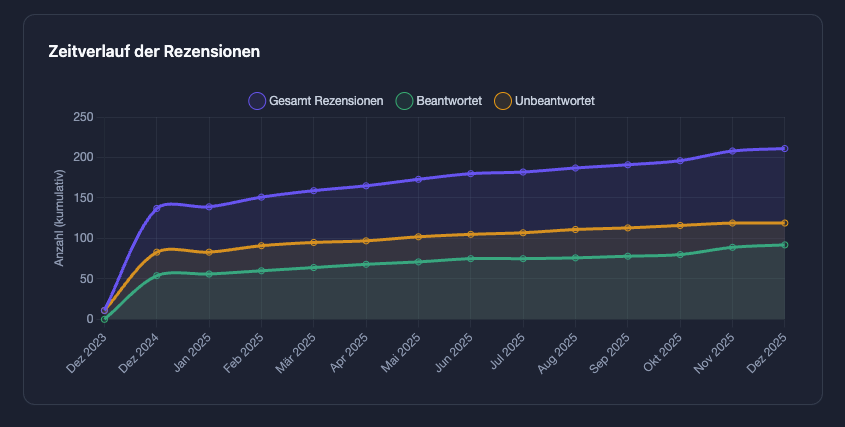The image size is (845, 427).
Task: Click the Zeitverlauf der Rezensionen chart title
Action: [154, 51]
